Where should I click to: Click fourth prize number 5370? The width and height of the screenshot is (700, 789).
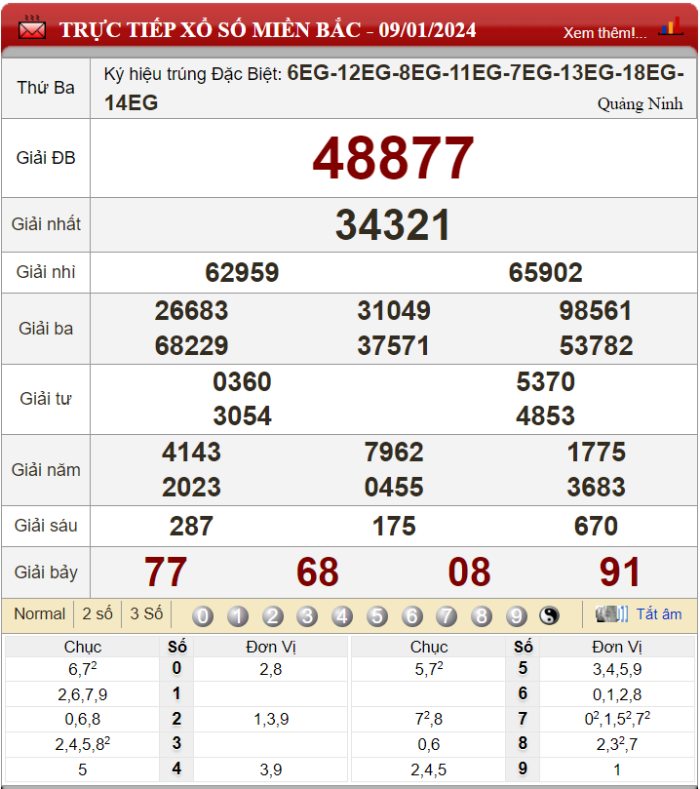click(546, 381)
